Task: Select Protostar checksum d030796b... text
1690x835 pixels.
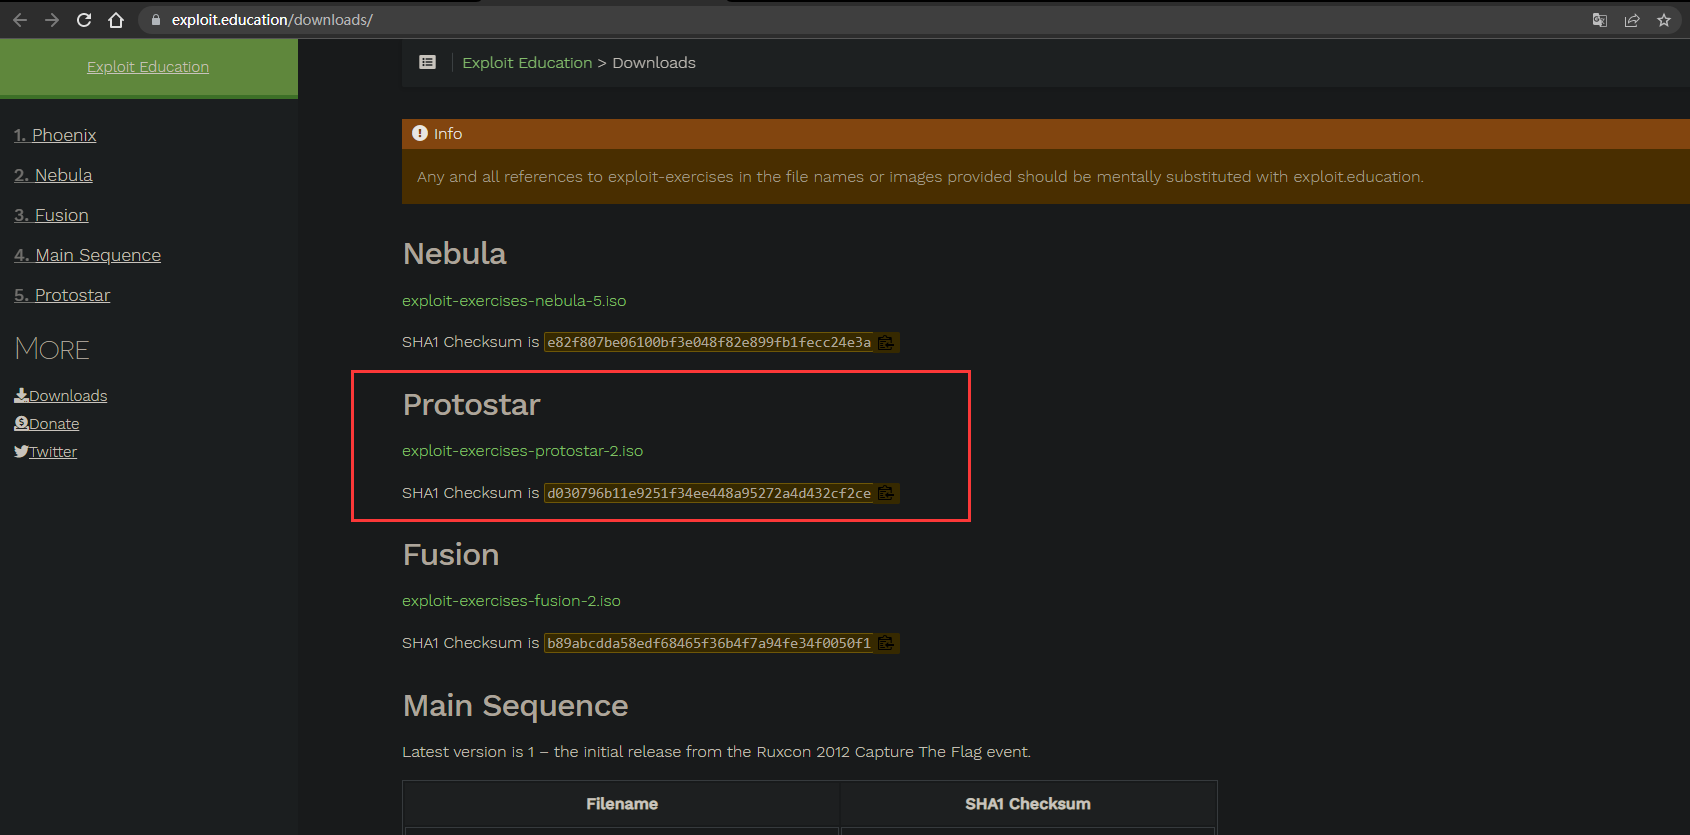Action: coord(709,493)
